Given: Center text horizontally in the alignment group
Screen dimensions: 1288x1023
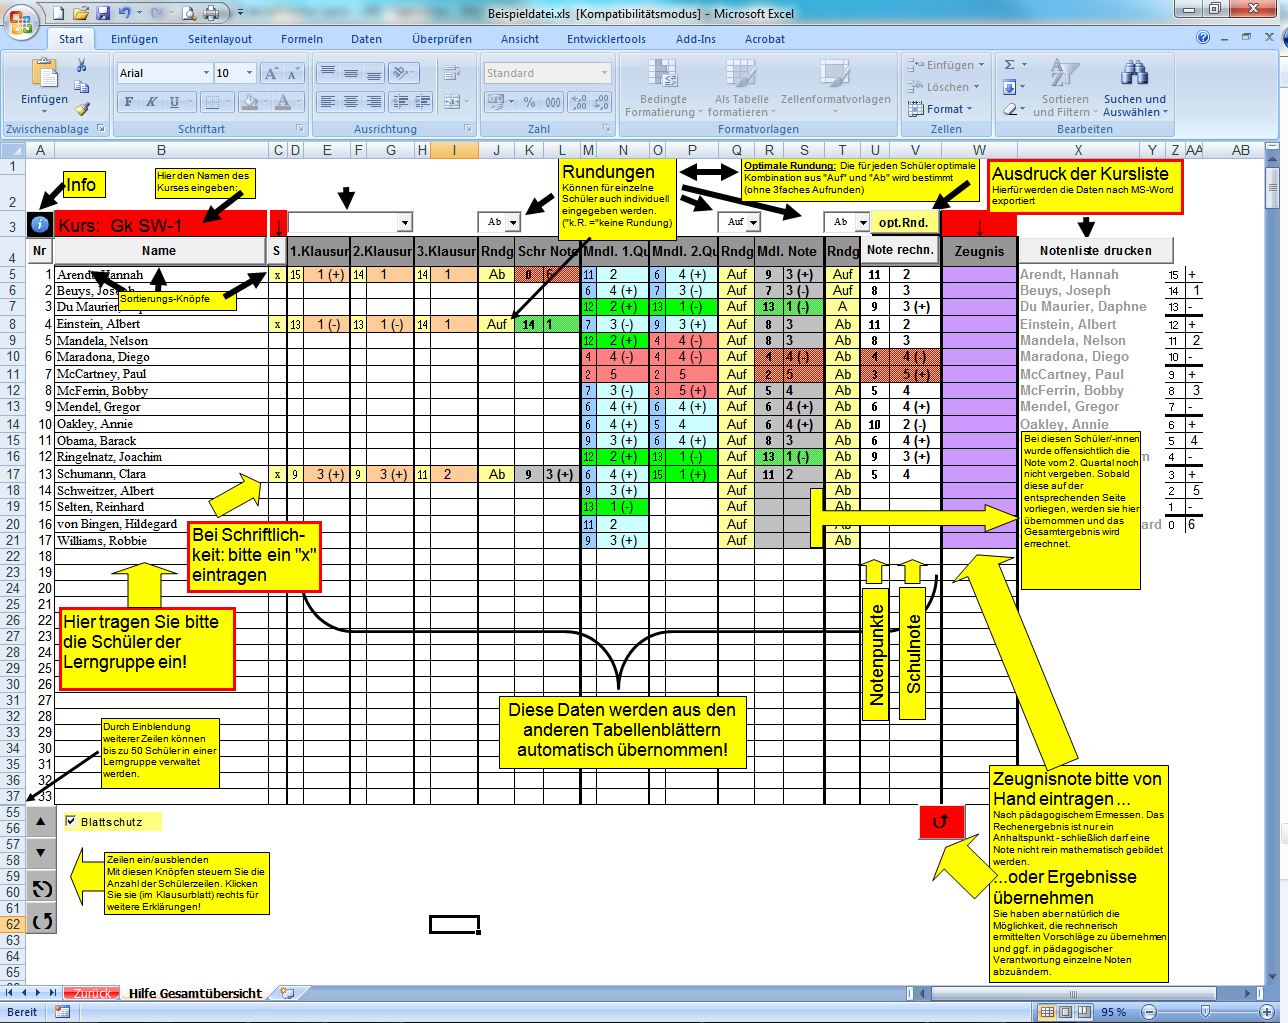Looking at the screenshot, I should [350, 102].
